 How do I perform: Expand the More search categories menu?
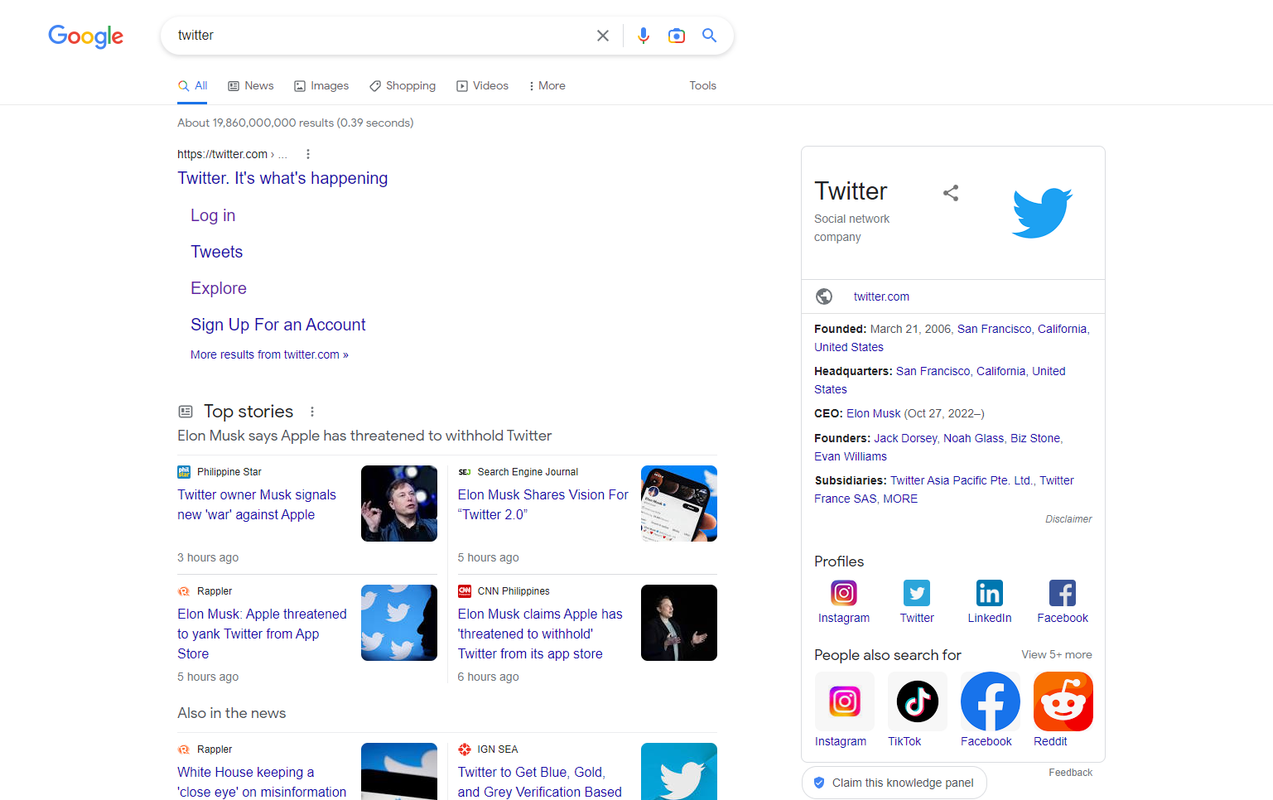pyautogui.click(x=547, y=86)
